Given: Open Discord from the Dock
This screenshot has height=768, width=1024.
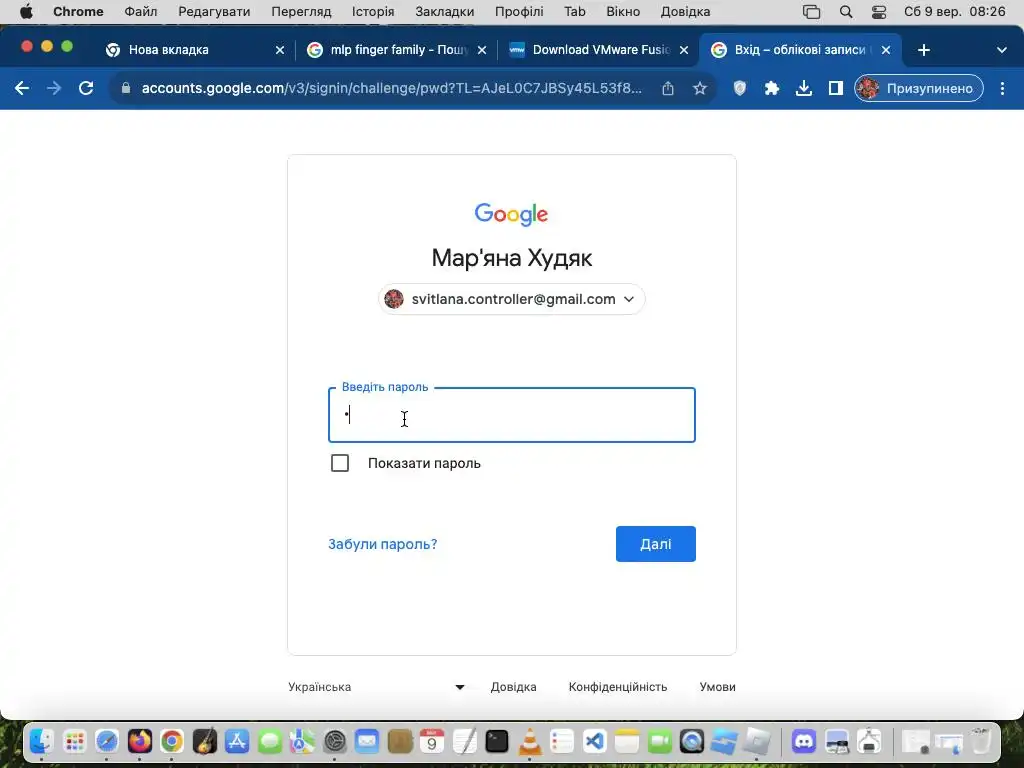Looking at the screenshot, I should coord(804,741).
